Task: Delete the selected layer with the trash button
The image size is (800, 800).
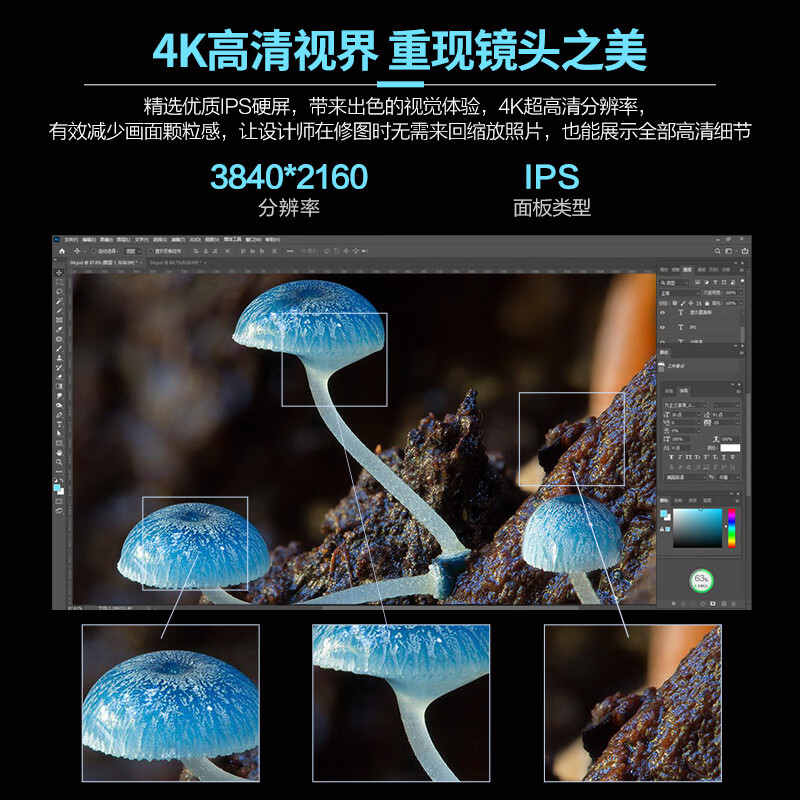Action: point(733,603)
